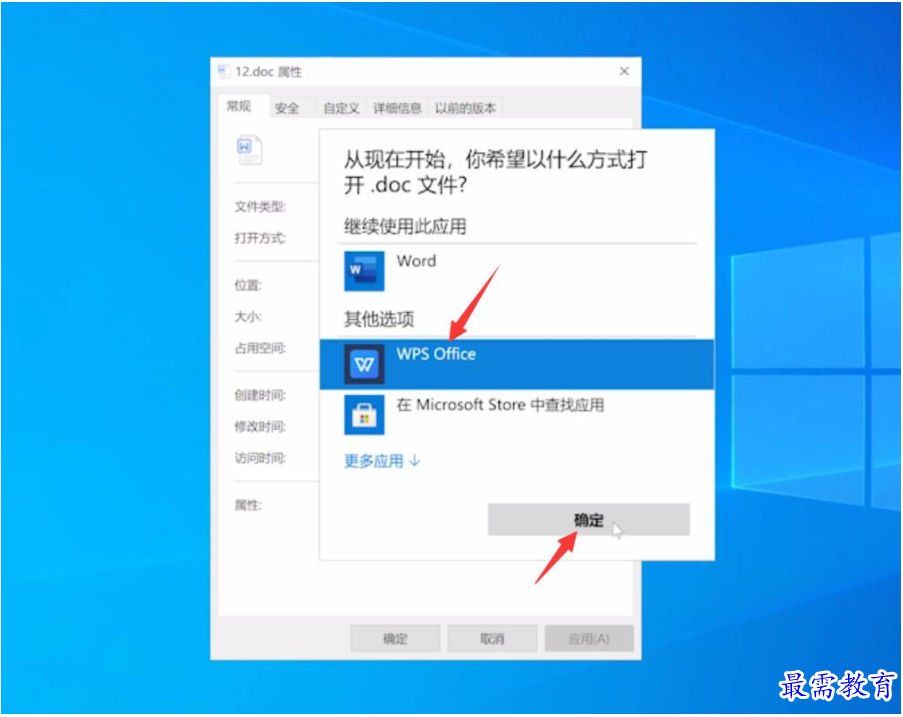Click the 打开方式 label
The width and height of the screenshot is (903, 717).
tap(260, 238)
